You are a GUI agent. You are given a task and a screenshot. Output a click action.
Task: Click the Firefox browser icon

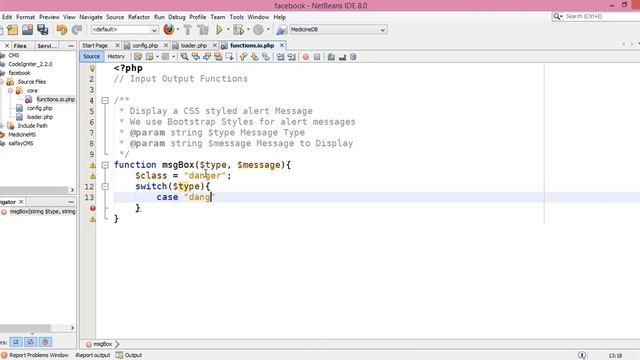click(x=169, y=29)
